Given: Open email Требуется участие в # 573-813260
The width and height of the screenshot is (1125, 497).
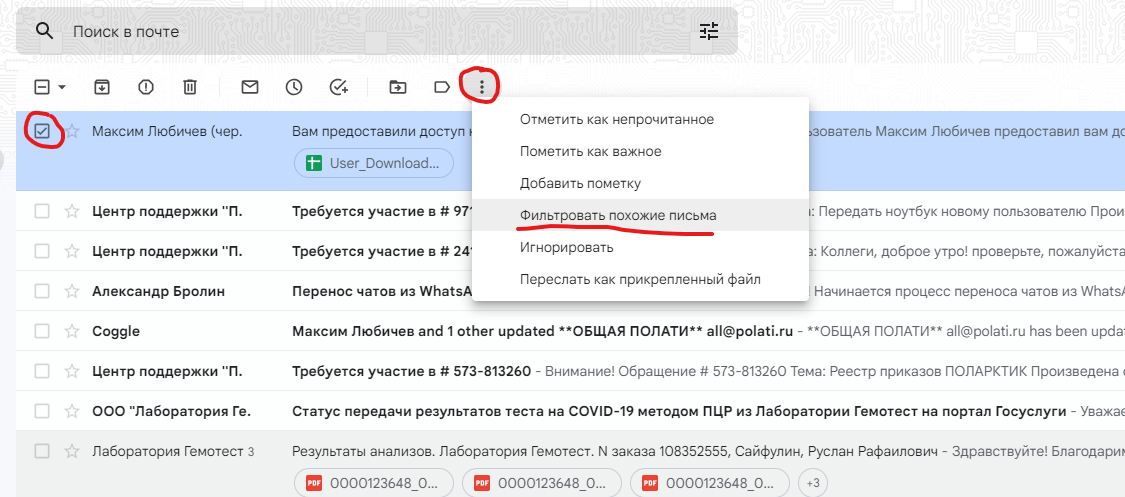Looking at the screenshot, I should (x=412, y=371).
